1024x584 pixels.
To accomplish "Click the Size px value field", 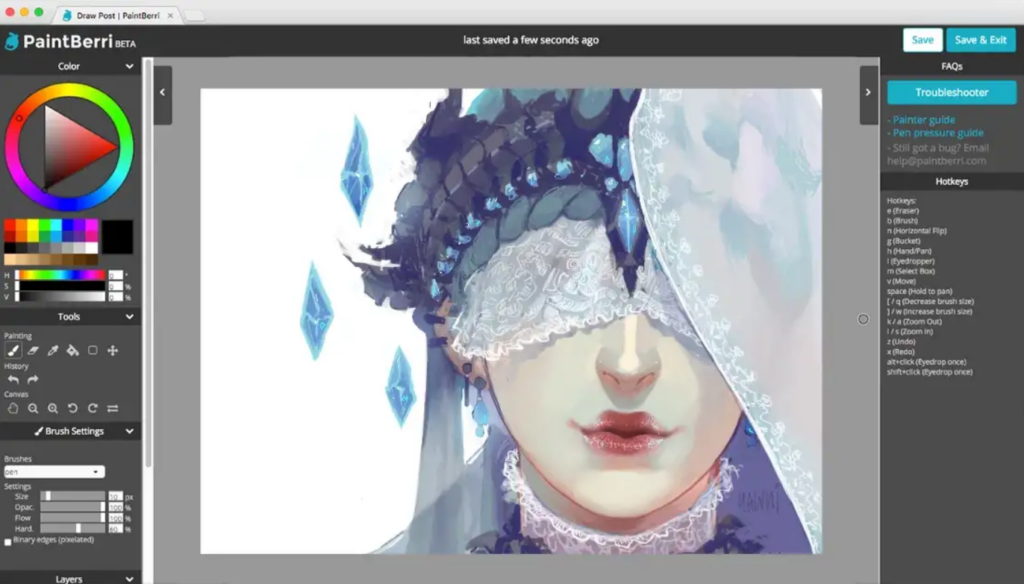I will [116, 496].
